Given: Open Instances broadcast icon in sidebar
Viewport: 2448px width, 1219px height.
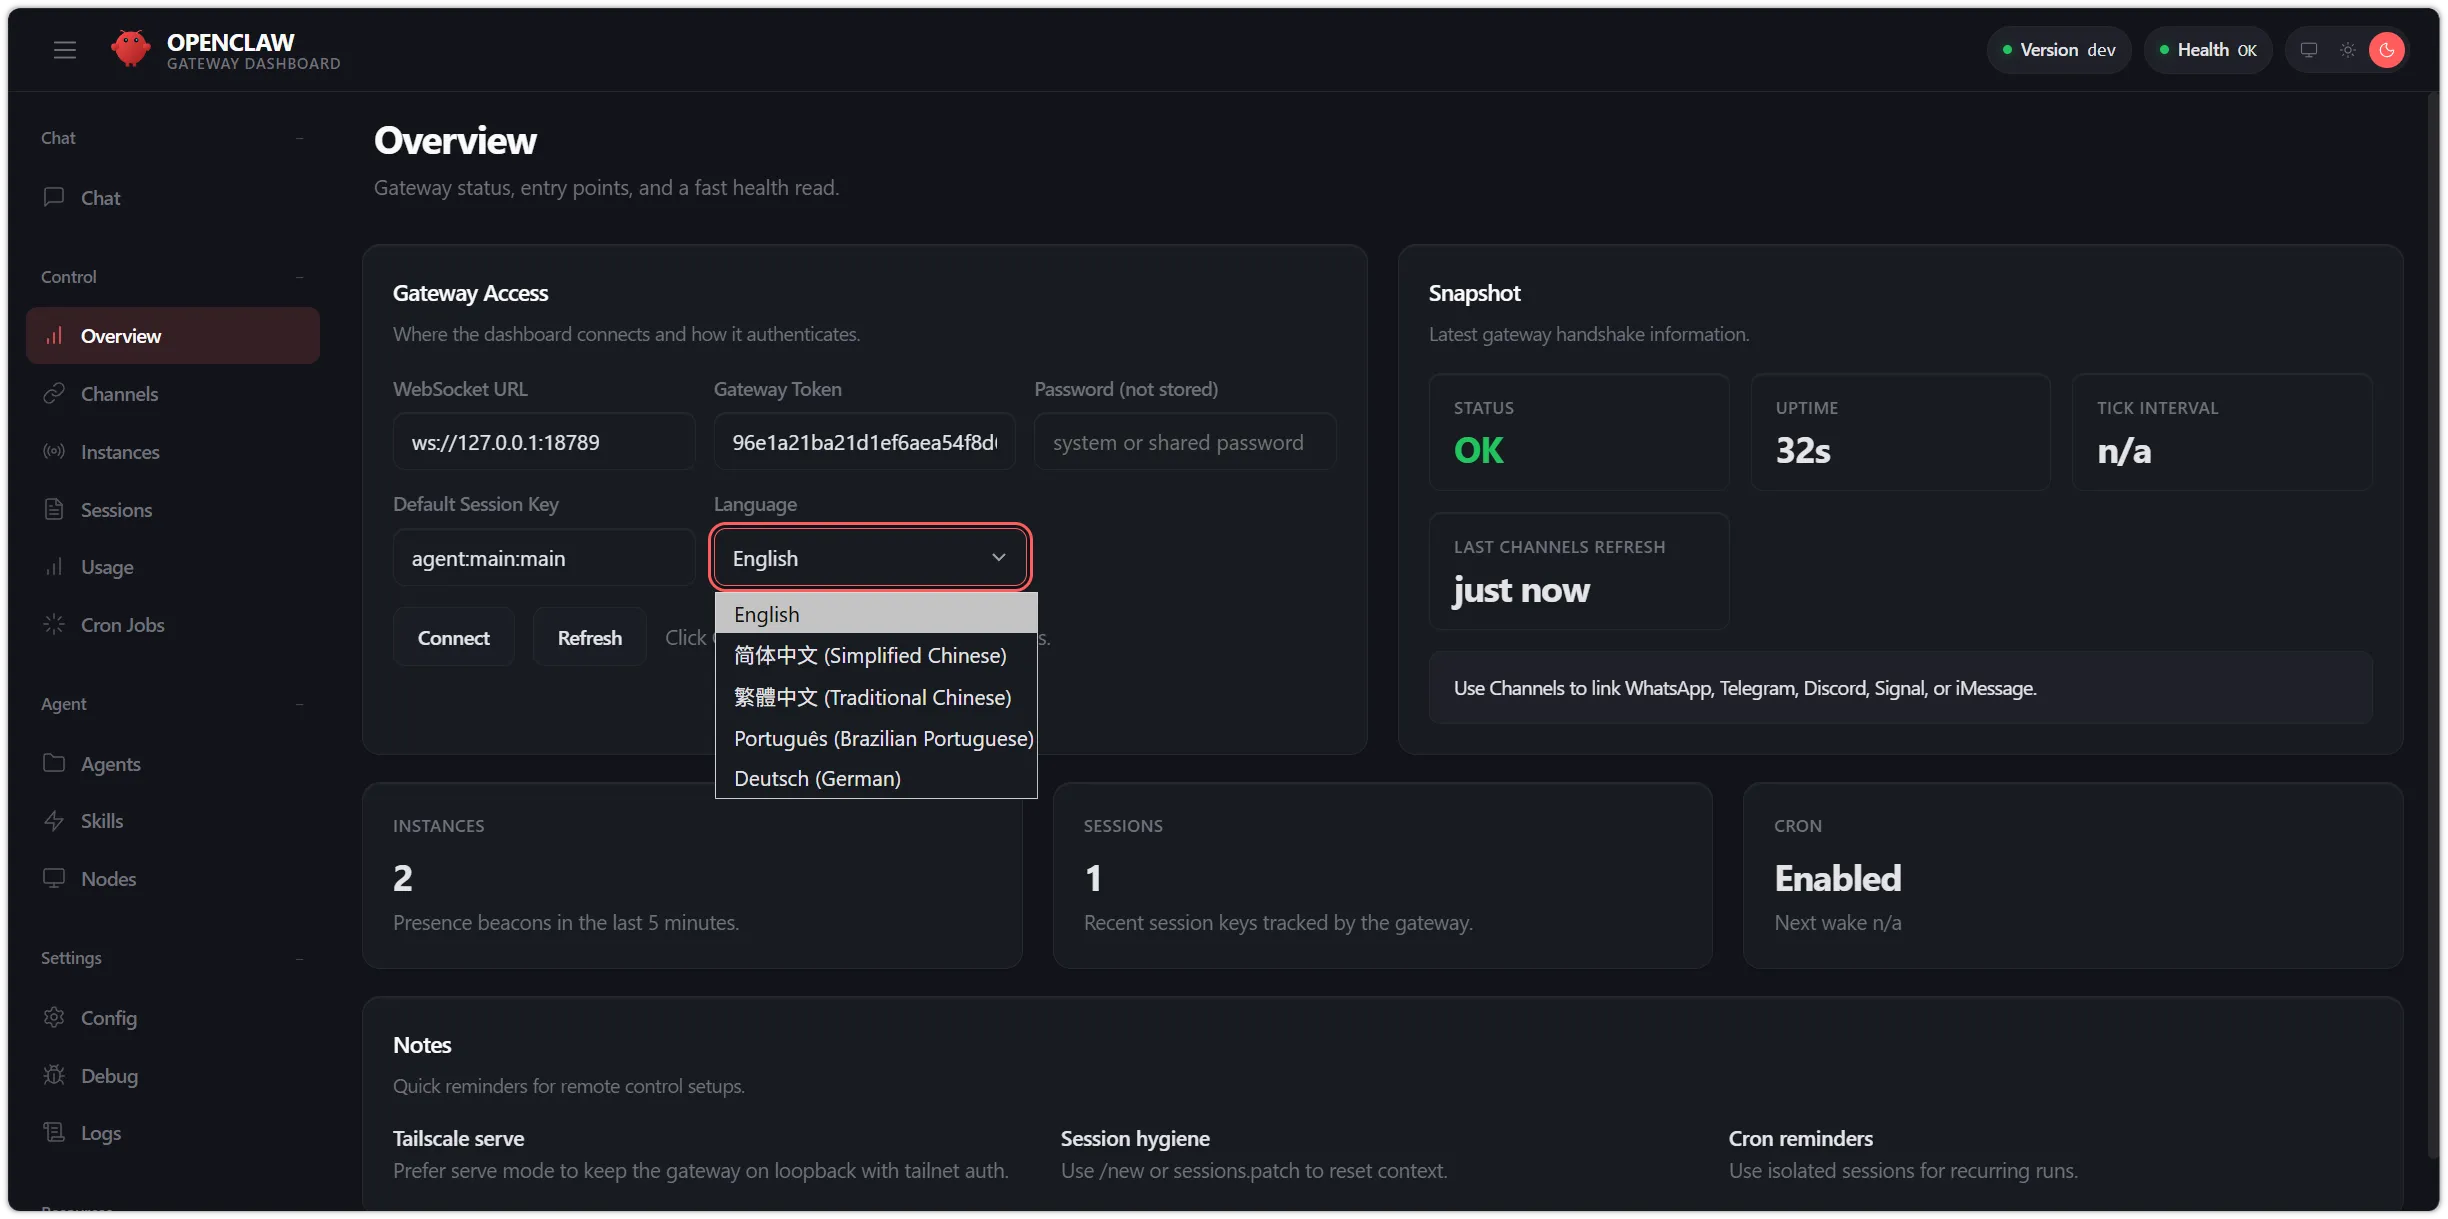Looking at the screenshot, I should (54, 452).
